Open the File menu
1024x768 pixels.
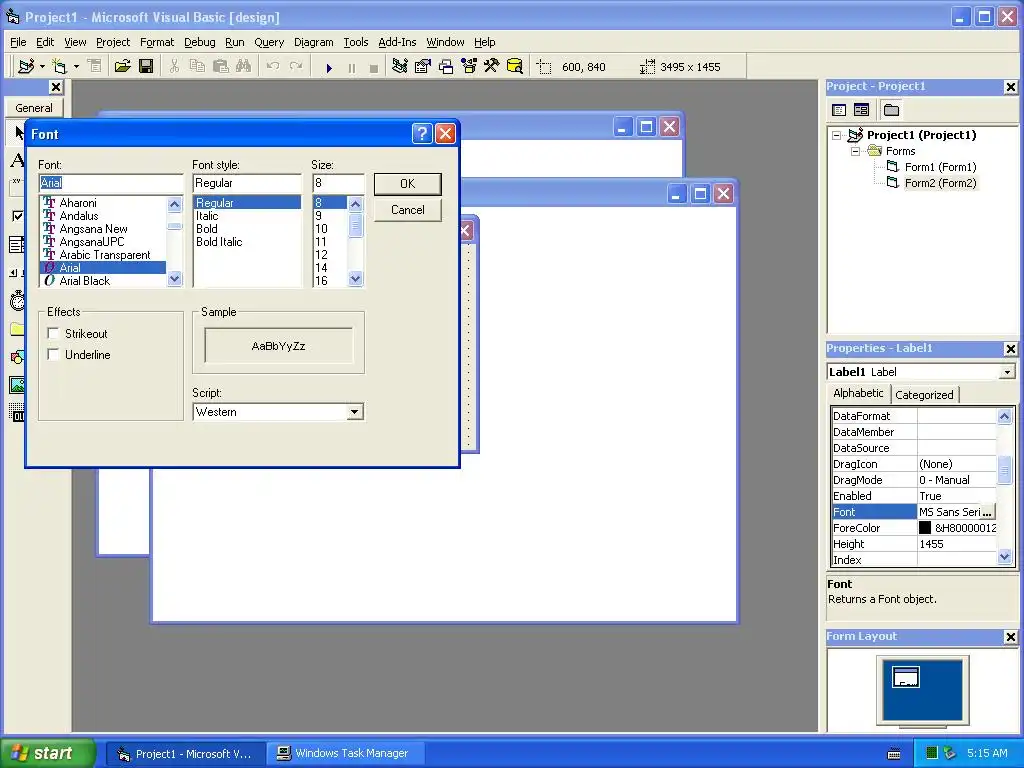click(x=18, y=42)
